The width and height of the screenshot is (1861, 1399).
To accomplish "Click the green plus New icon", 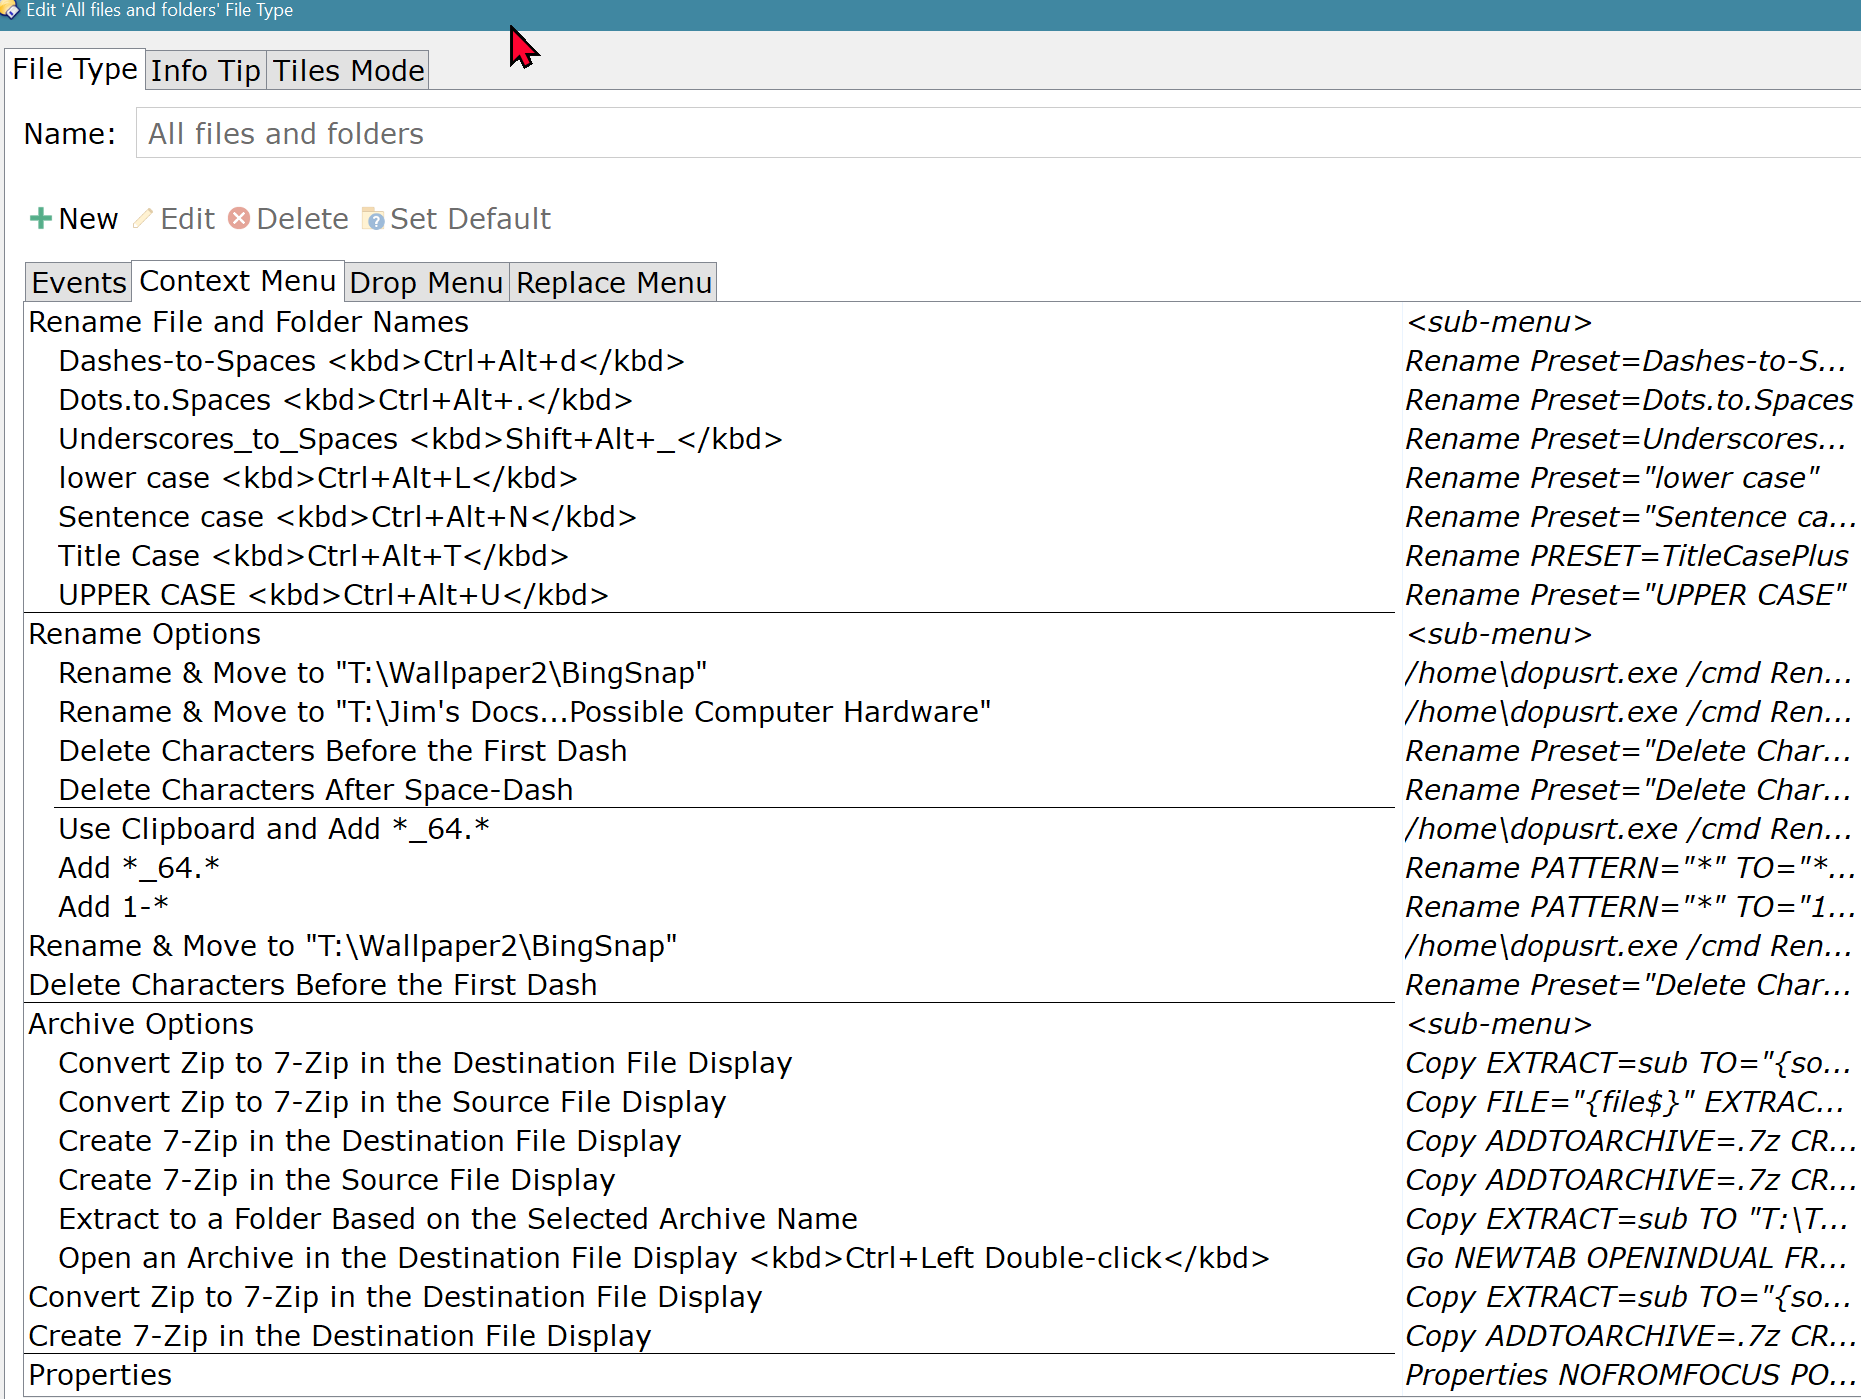I will coord(40,218).
